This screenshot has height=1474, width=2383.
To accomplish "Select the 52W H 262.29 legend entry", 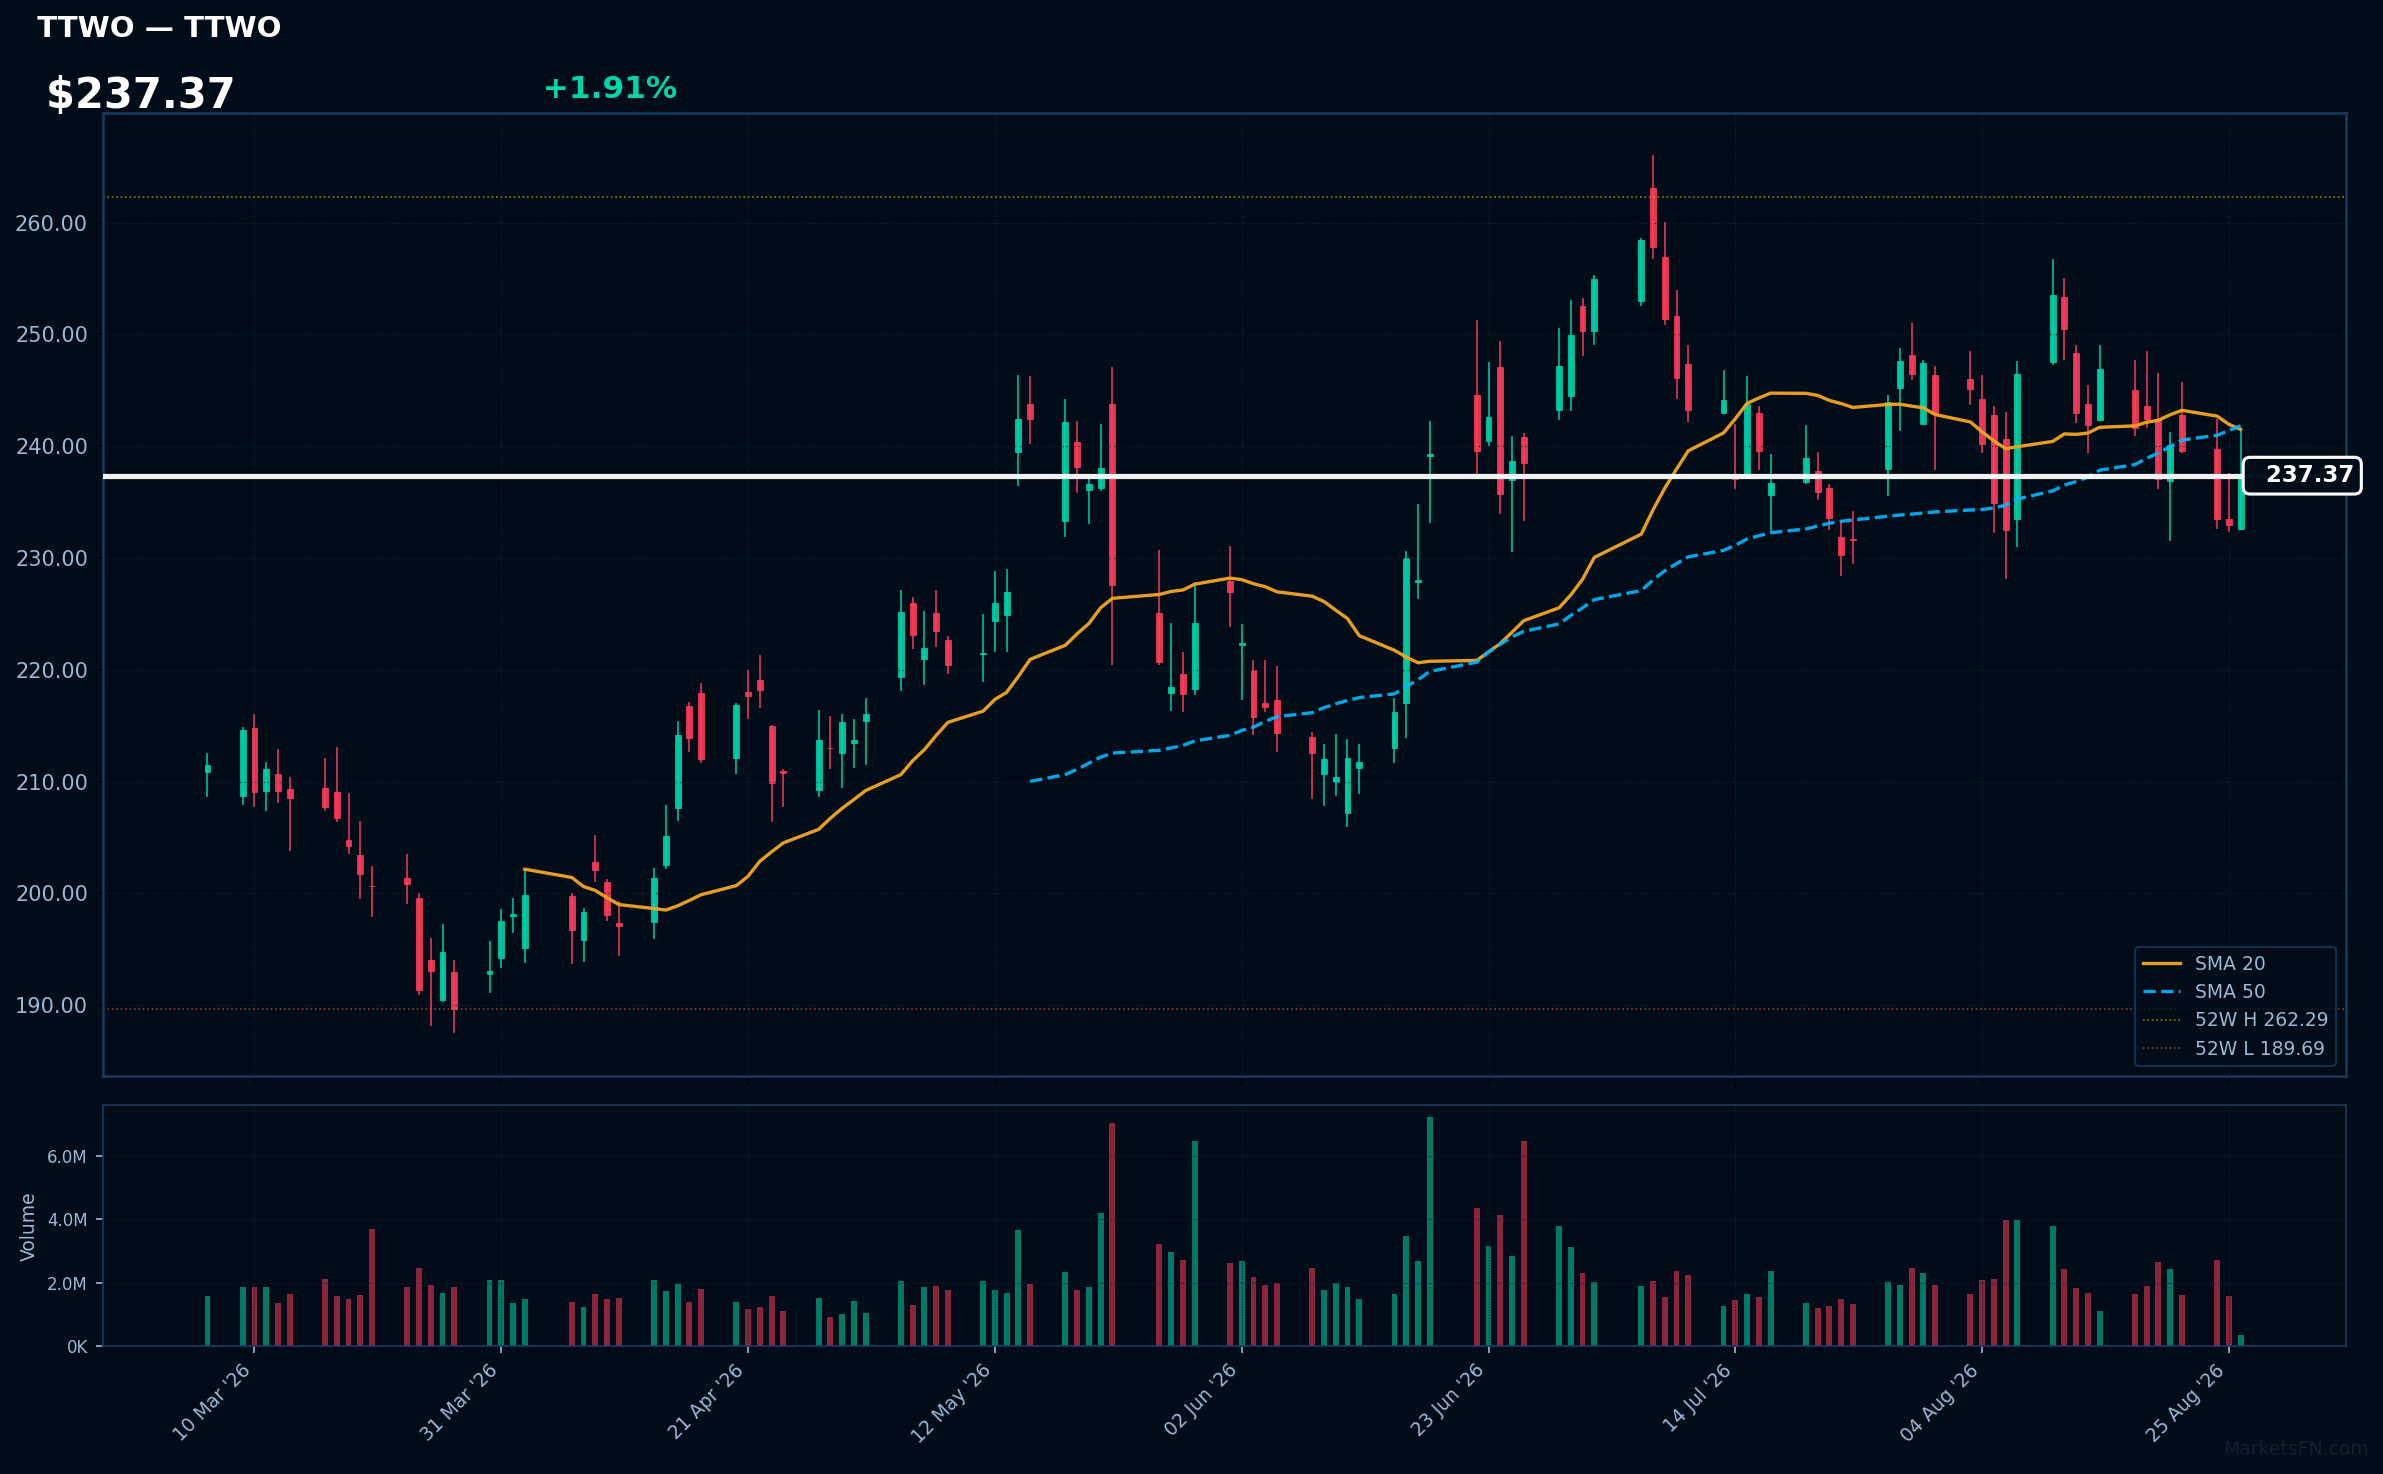I will coord(2235,1019).
